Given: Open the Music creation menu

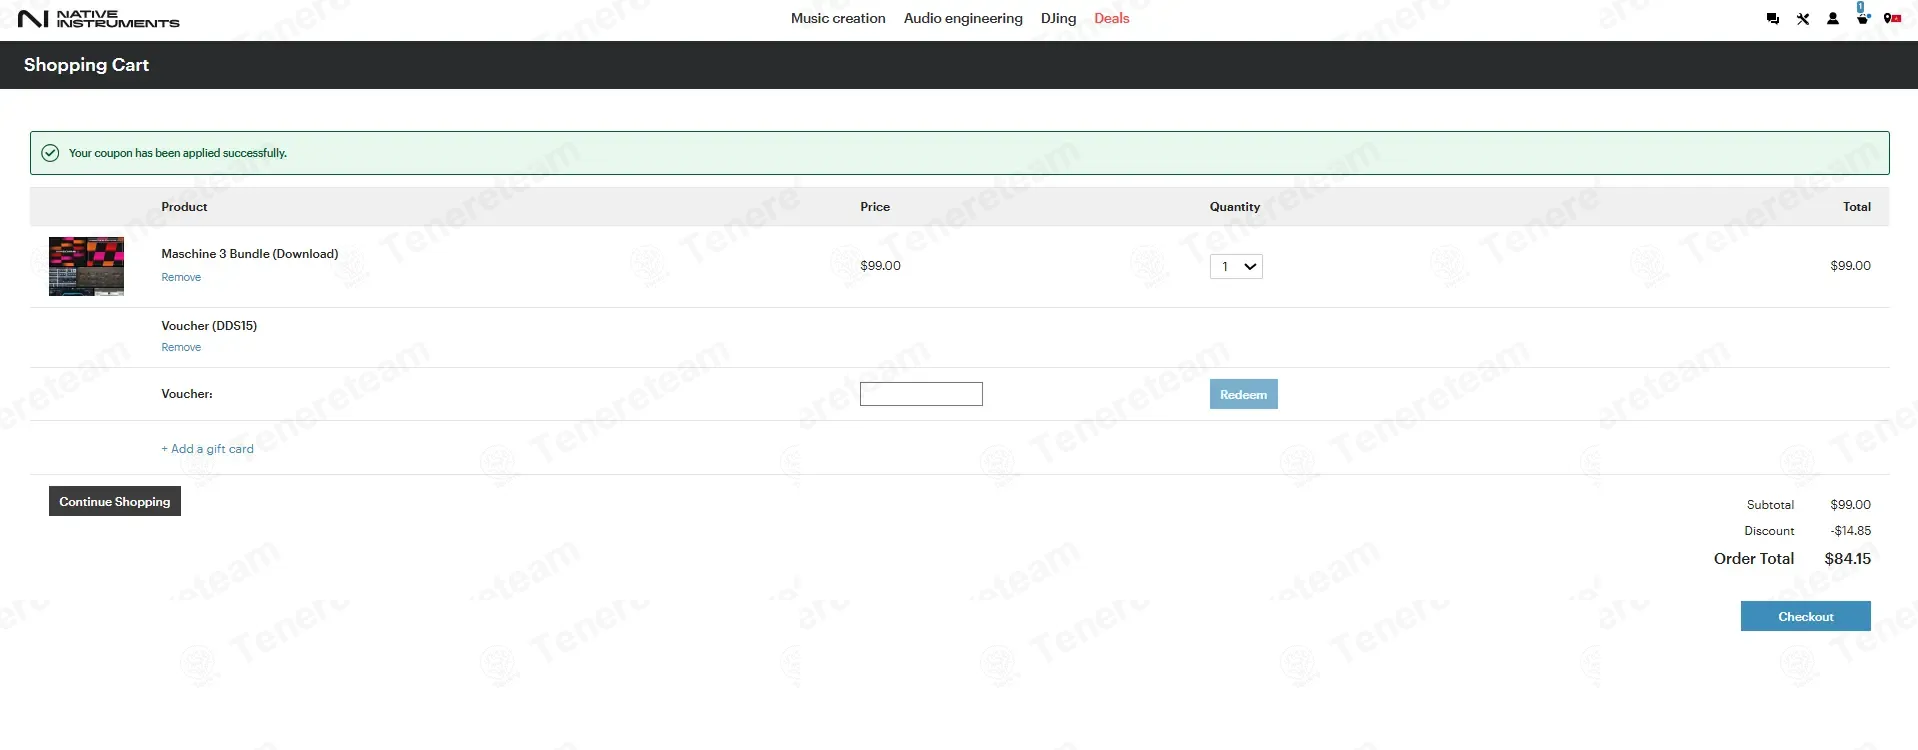Looking at the screenshot, I should point(837,19).
